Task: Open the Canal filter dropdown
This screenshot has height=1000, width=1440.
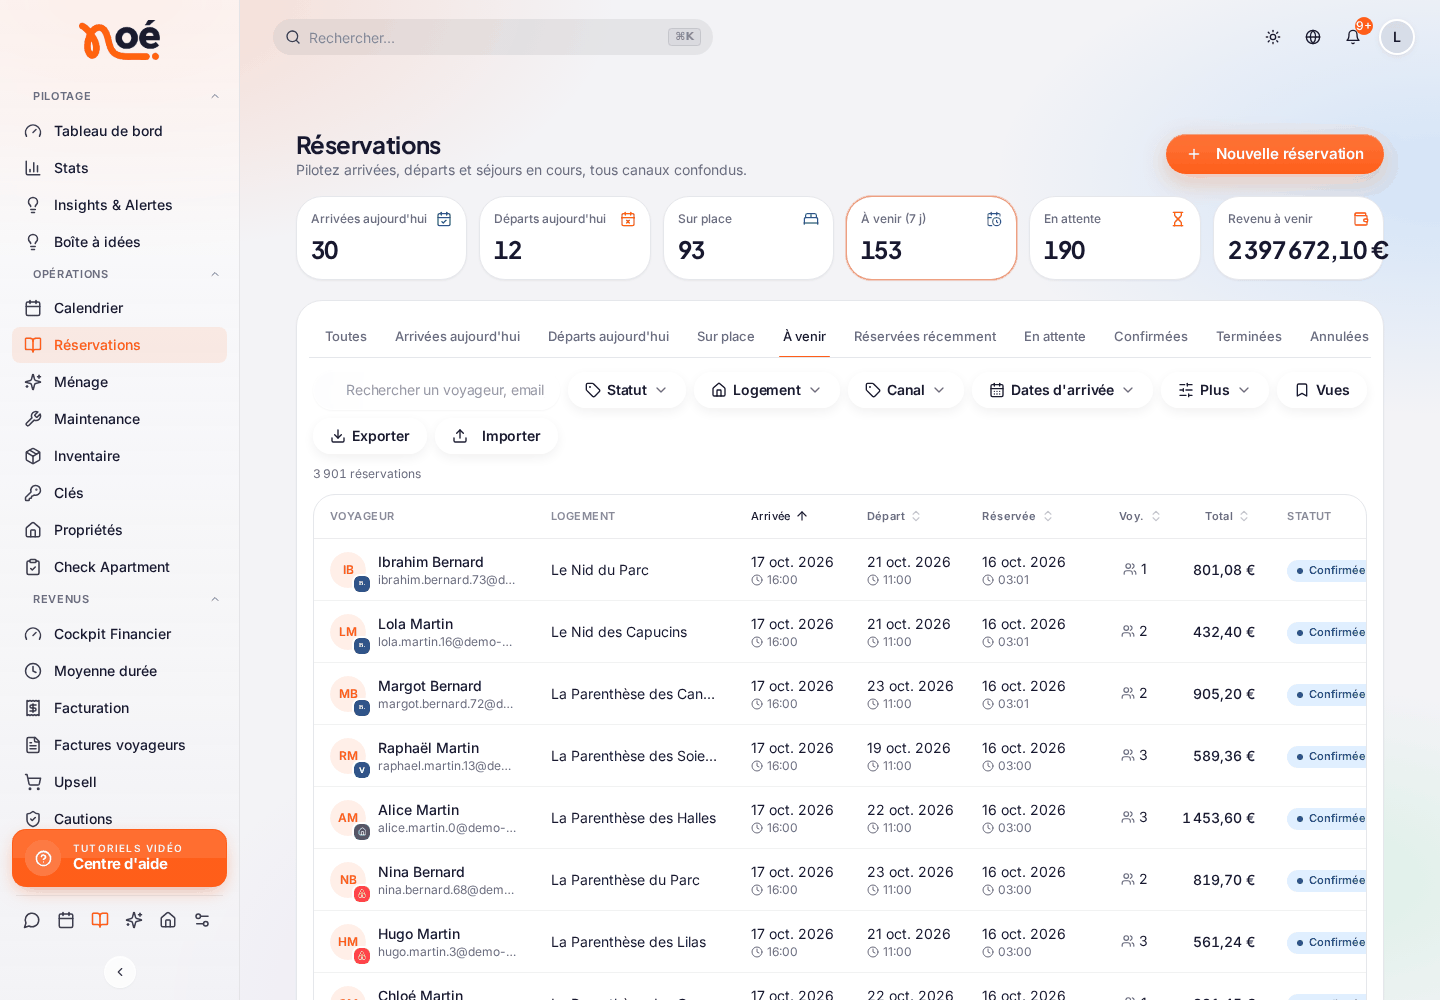Action: point(906,390)
